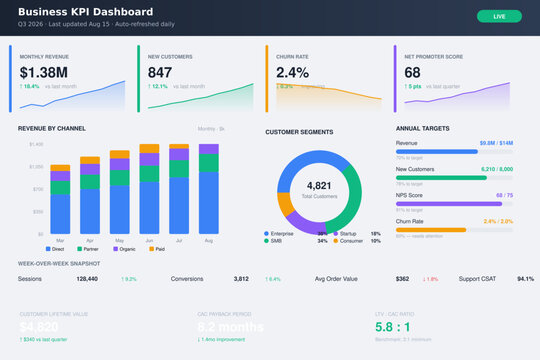Image resolution: width=540 pixels, height=360 pixels.
Task: Click the purple Organic legend swatch
Action: pos(116,249)
